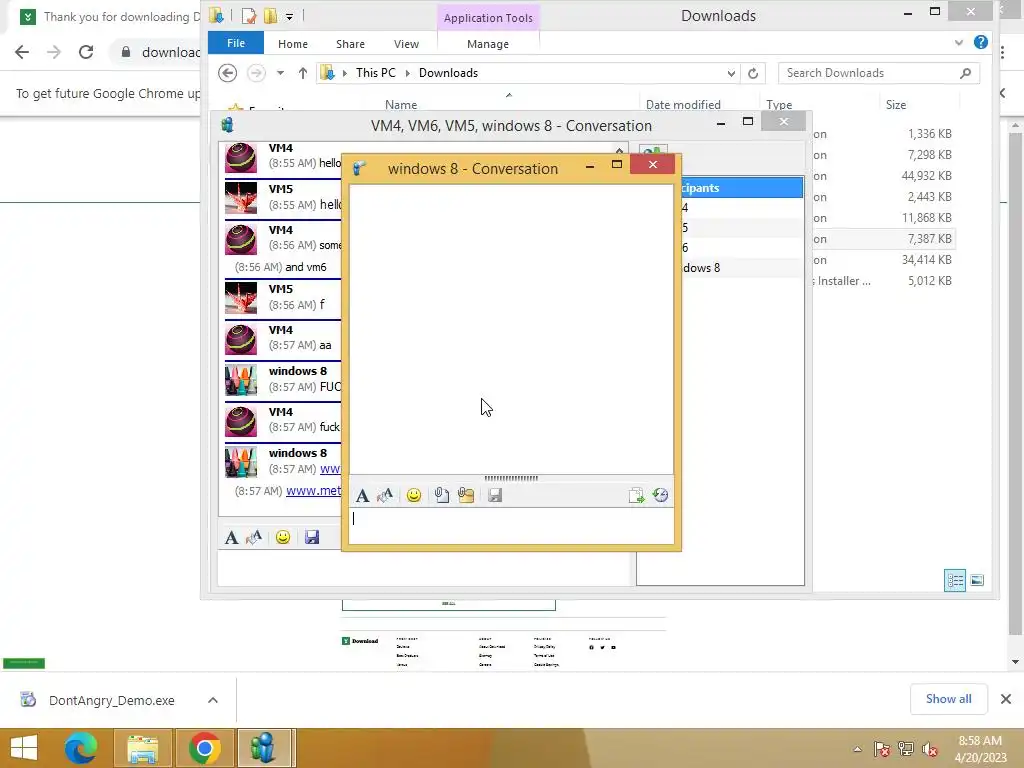The image size is (1024, 768).
Task: Click the Participants header in group conversation
Action: coord(743,188)
